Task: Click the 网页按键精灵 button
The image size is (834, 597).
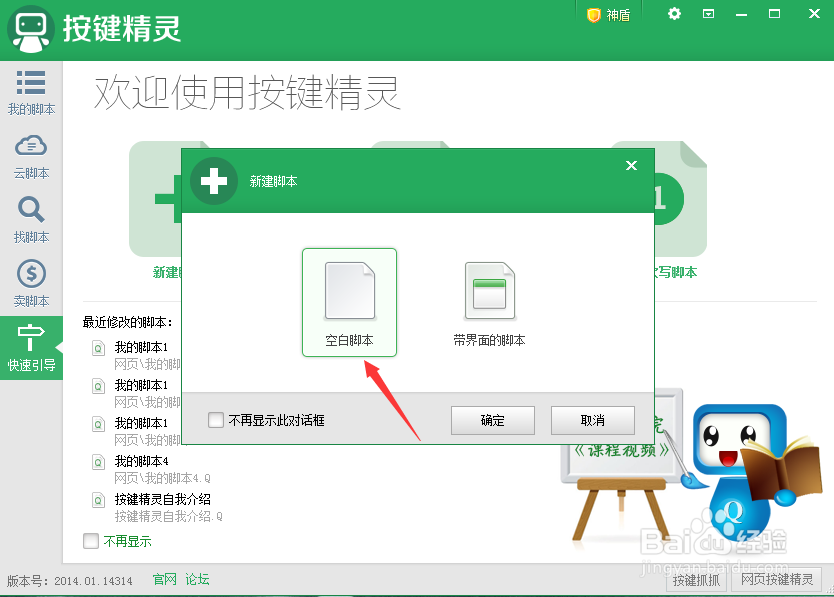Action: coord(777,579)
